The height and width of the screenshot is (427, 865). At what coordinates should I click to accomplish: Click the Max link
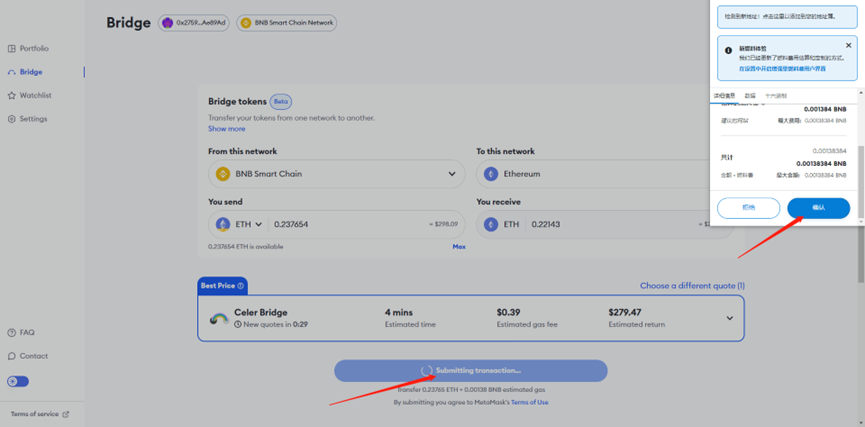coord(459,247)
